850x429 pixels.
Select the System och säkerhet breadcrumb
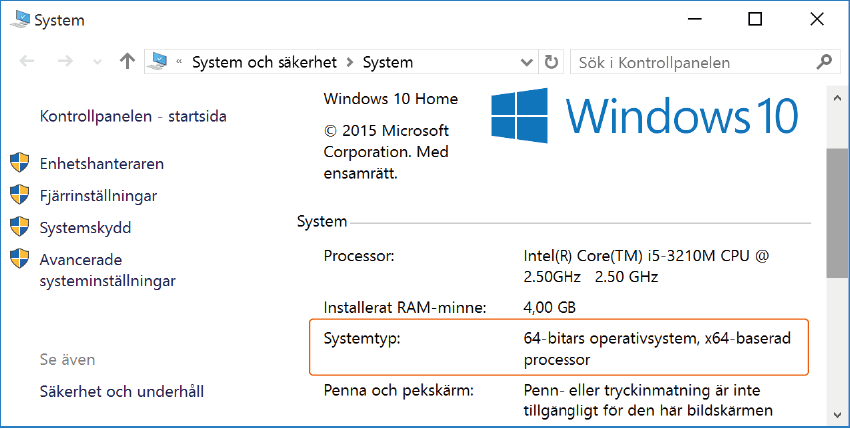tap(265, 62)
